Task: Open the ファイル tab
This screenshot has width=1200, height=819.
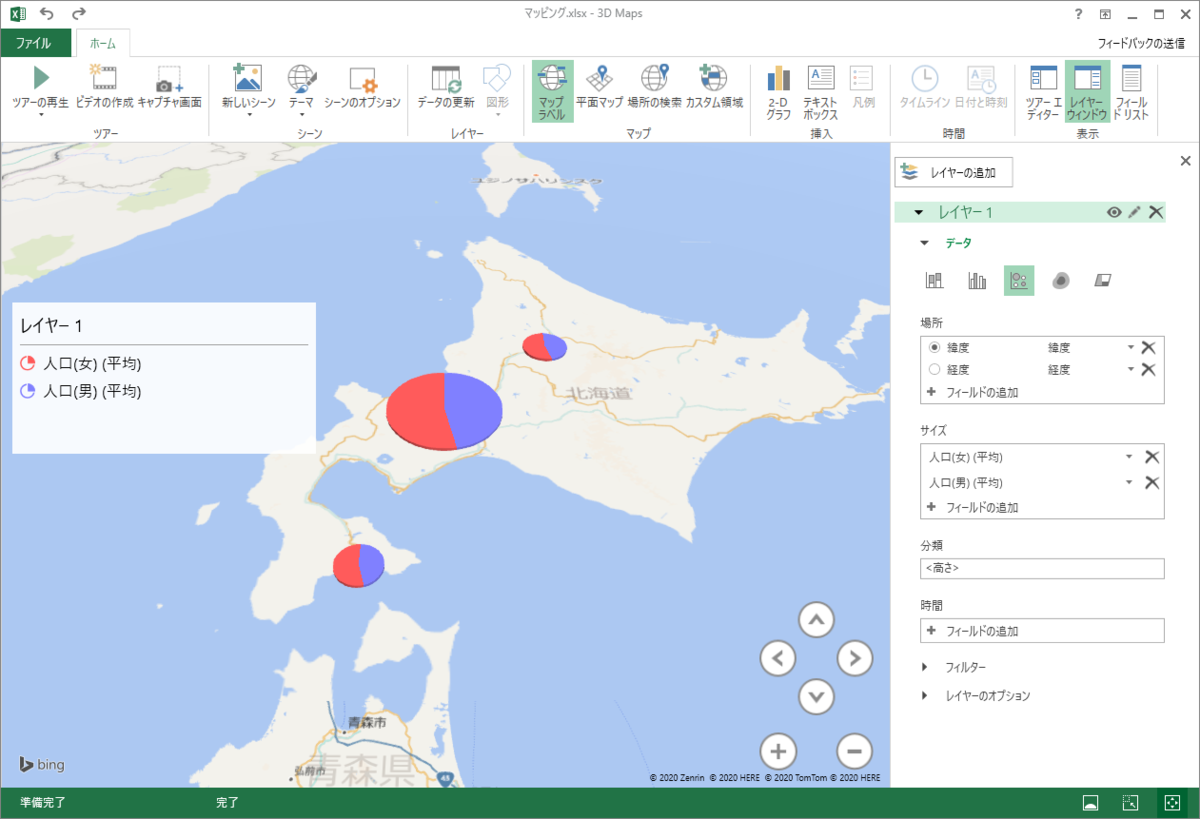Action: pos(35,43)
